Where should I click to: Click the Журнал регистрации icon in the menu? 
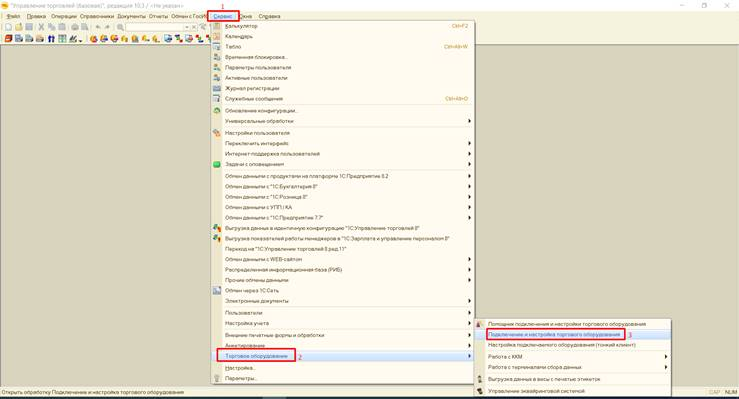[217, 88]
